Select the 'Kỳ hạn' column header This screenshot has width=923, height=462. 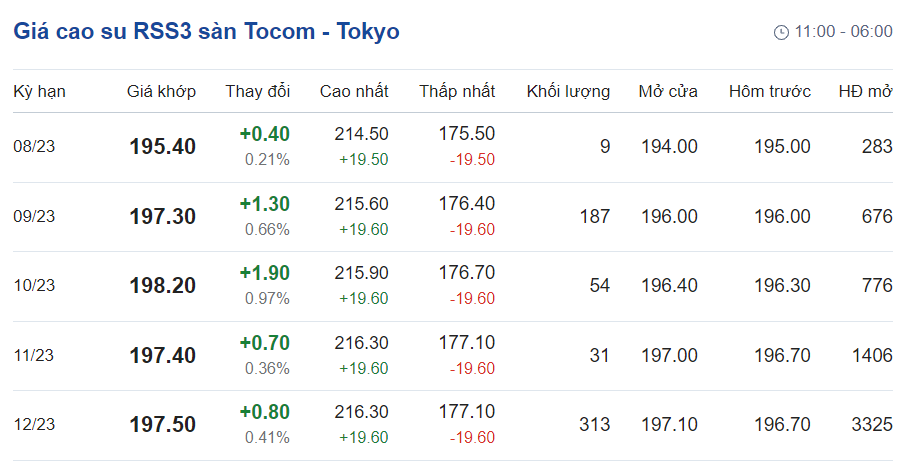pos(39,92)
